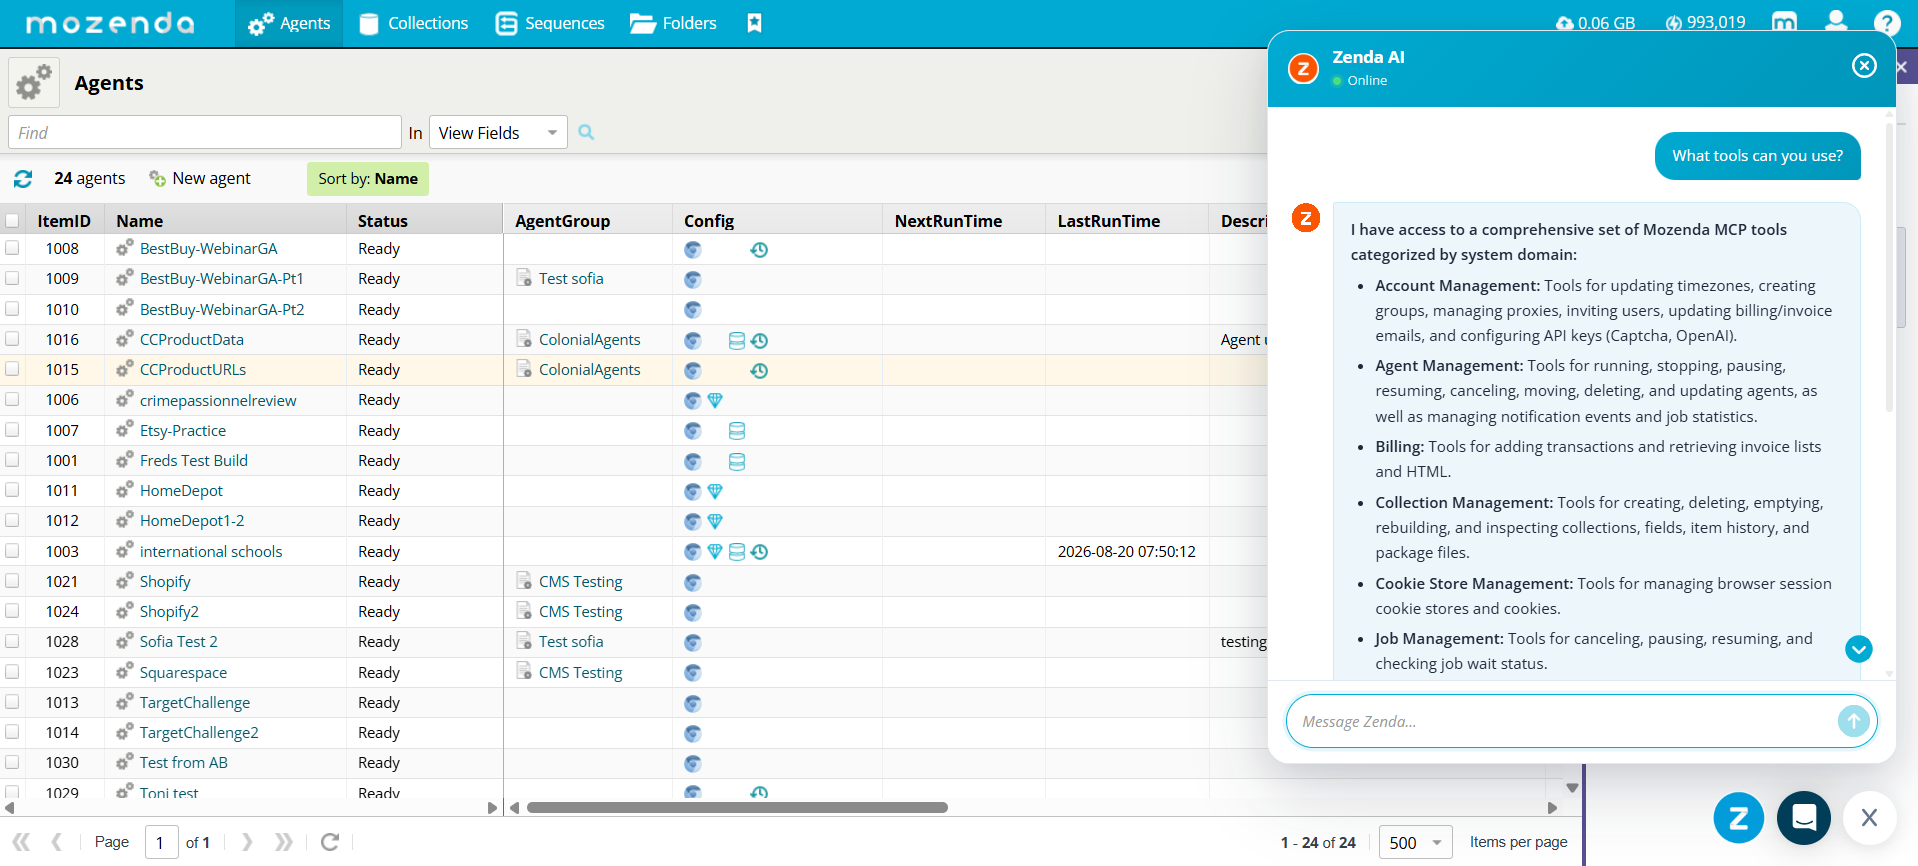The width and height of the screenshot is (1918, 866).
Task: Focus the Find search field
Action: pos(205,132)
